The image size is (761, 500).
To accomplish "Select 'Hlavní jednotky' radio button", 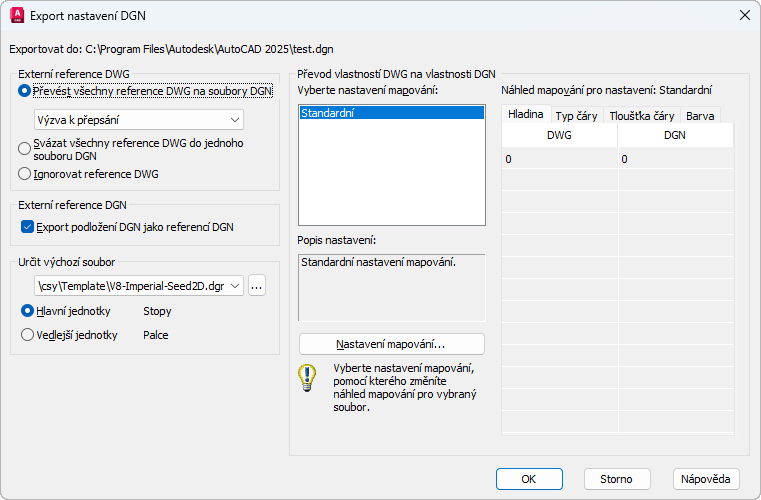I will click(x=27, y=311).
